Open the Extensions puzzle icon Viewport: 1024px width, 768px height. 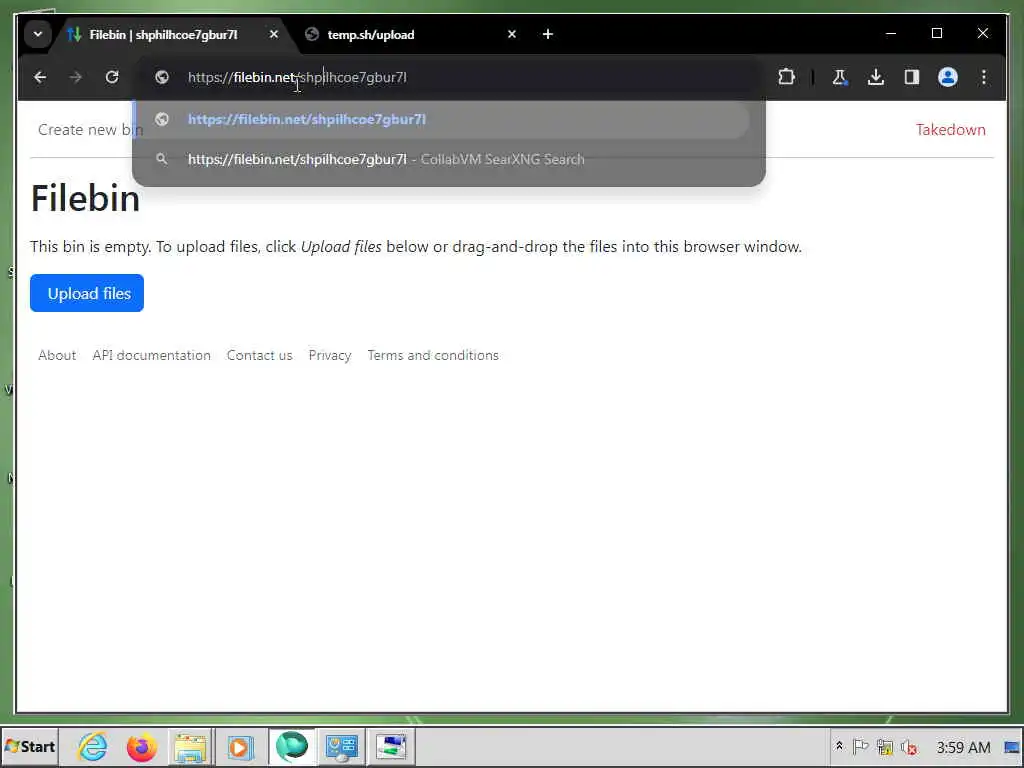click(786, 77)
